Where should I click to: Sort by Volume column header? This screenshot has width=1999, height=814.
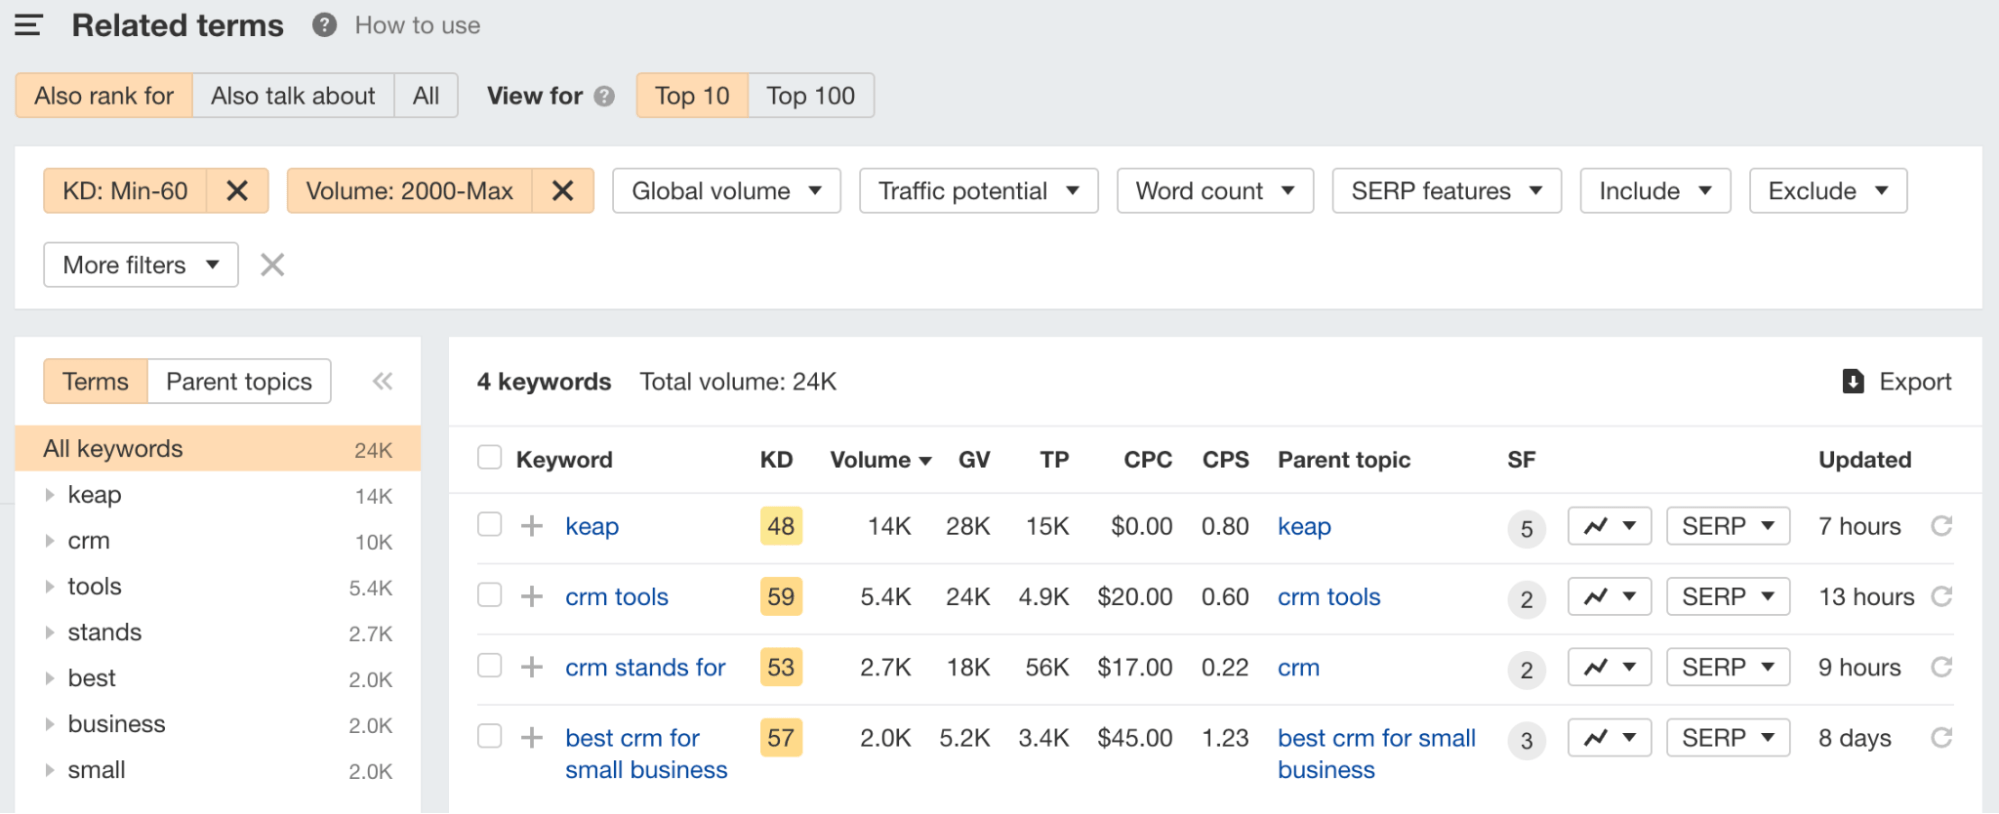(880, 460)
